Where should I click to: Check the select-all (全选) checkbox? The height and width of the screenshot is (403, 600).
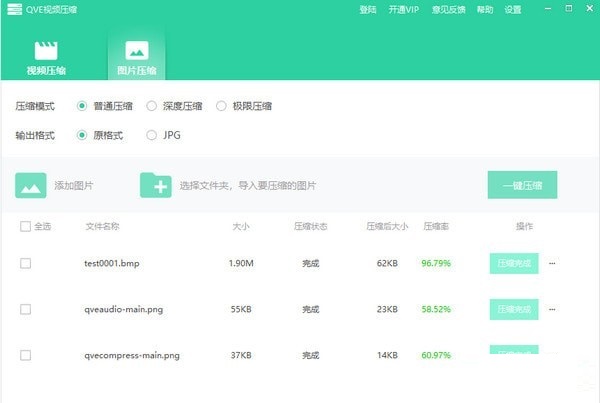pos(25,227)
